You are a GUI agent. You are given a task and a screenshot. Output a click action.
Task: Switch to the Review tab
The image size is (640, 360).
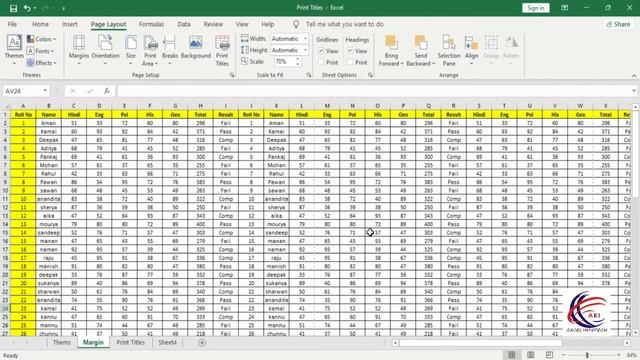tap(213, 24)
